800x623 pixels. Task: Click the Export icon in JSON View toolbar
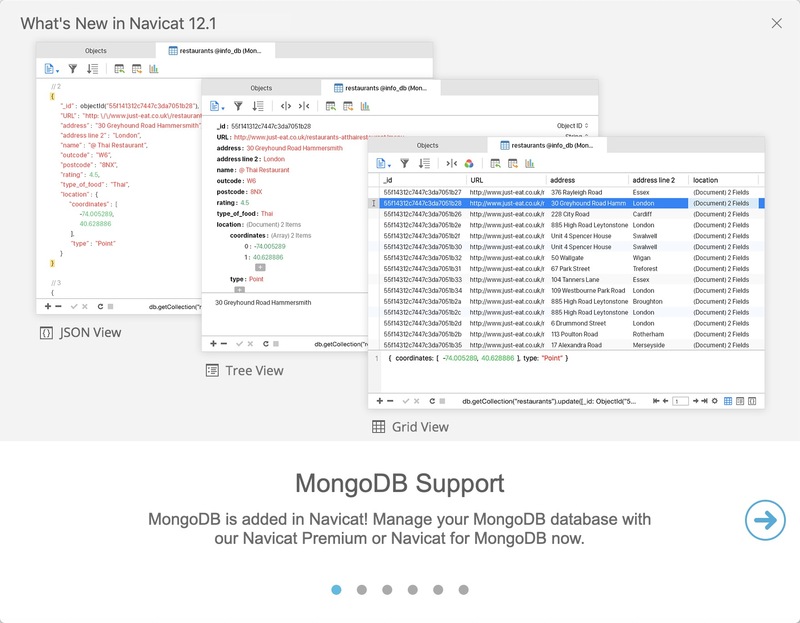[x=137, y=69]
